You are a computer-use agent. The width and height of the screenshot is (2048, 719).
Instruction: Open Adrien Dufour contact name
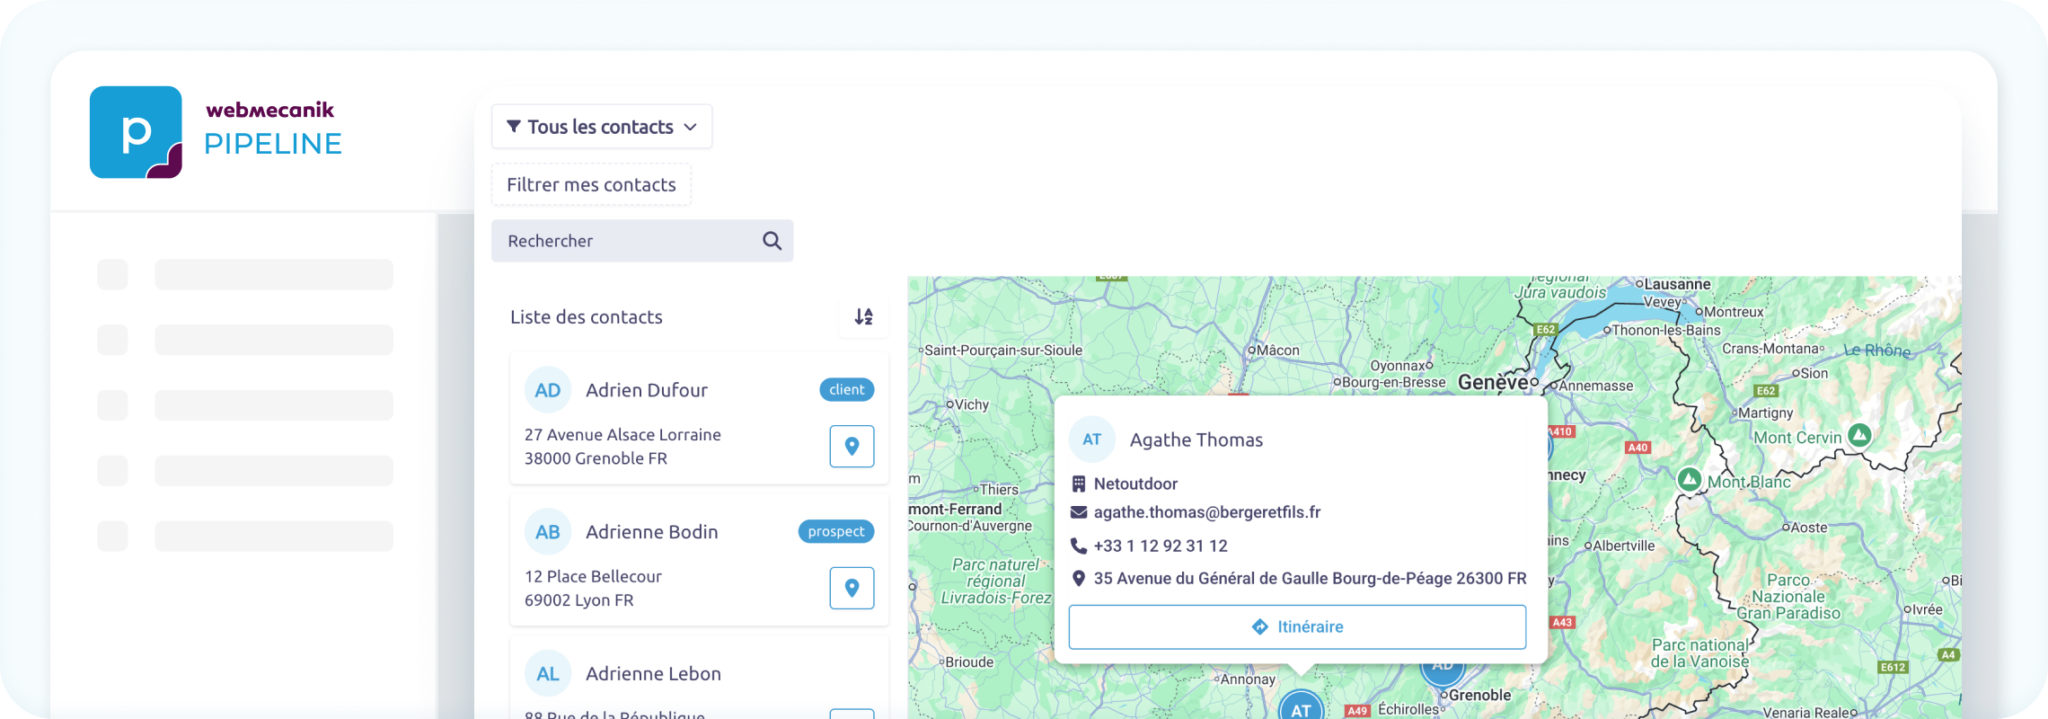[647, 390]
